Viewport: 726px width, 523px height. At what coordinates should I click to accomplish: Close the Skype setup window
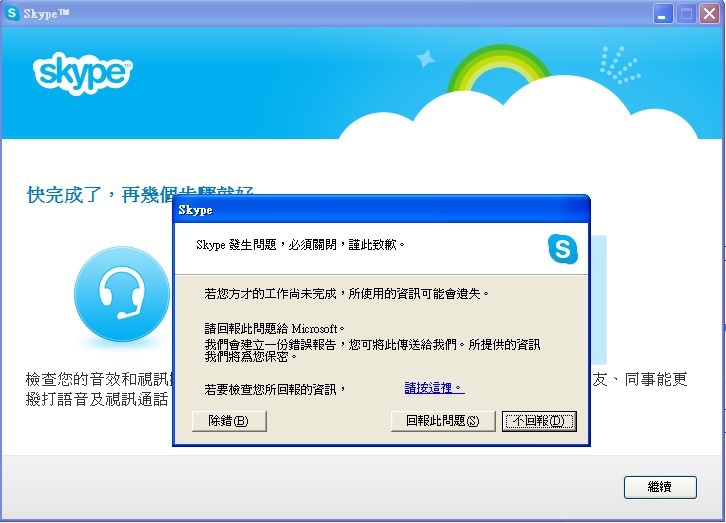click(709, 14)
